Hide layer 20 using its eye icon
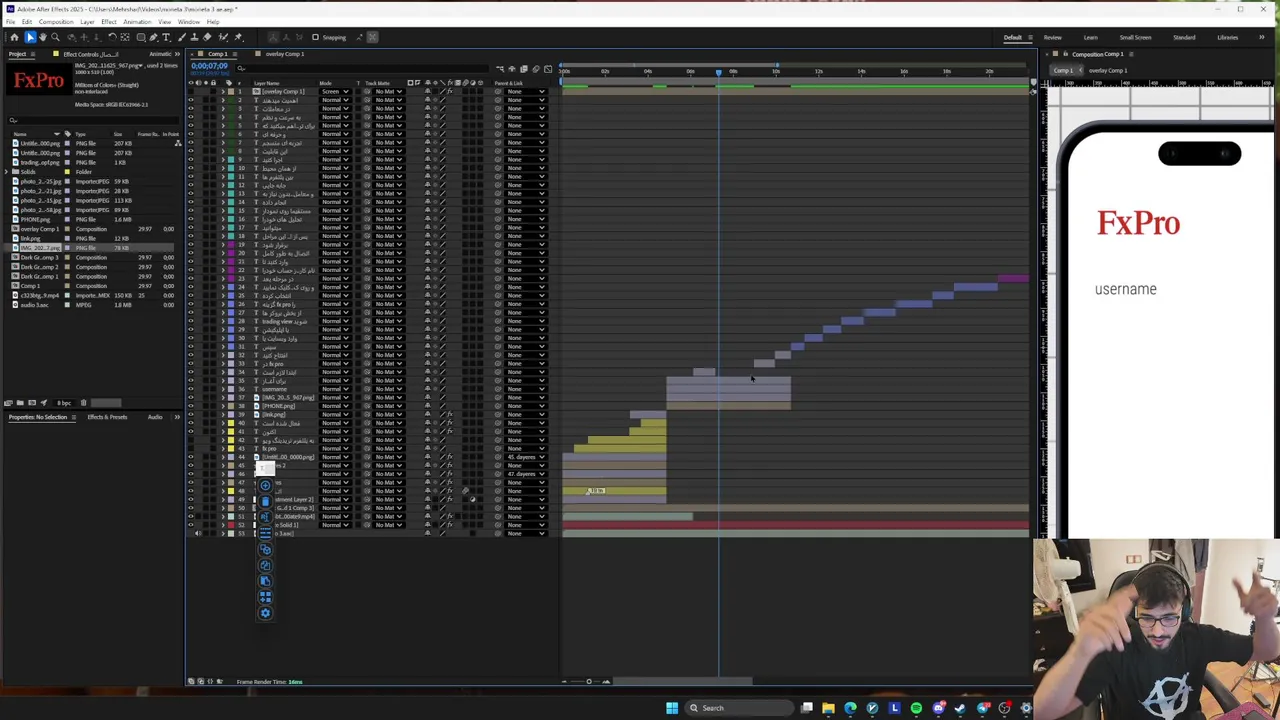Viewport: 1280px width, 720px height. point(191,253)
